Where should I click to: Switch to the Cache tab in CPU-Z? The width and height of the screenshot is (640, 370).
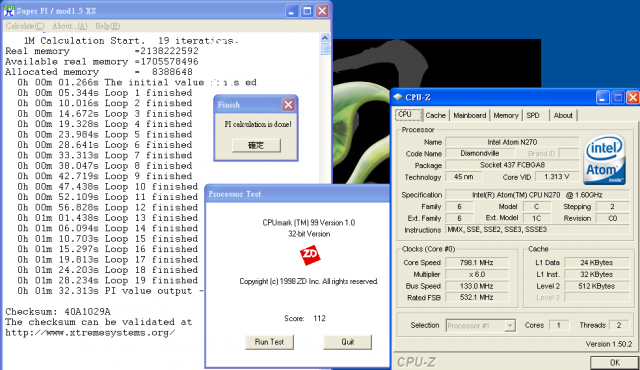436,115
